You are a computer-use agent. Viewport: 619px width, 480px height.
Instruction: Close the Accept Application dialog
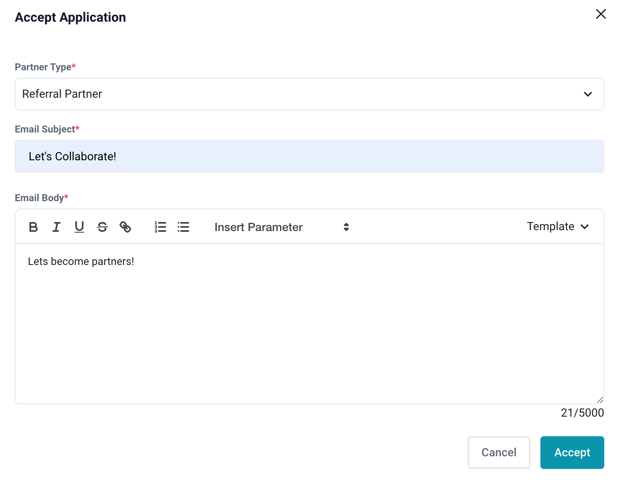point(600,14)
